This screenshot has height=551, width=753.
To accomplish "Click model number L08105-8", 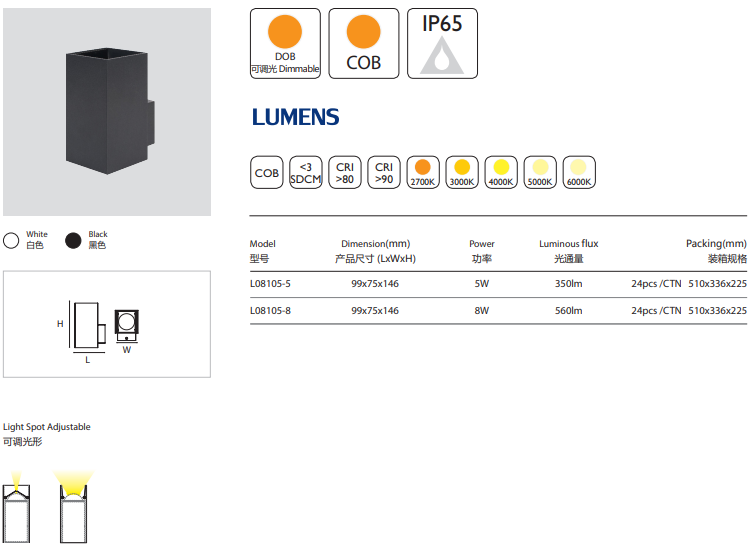I will pos(269,311).
